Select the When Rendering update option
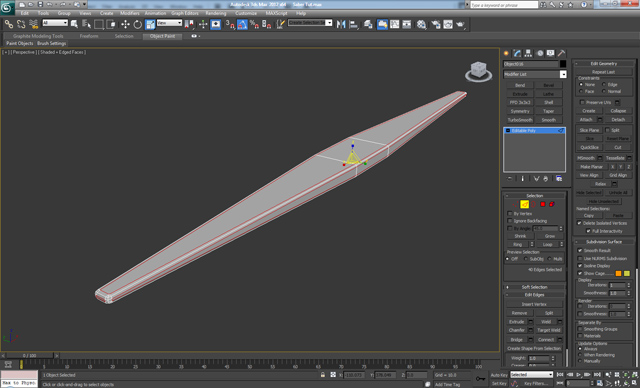This screenshot has width=640, height=388. 580,355
